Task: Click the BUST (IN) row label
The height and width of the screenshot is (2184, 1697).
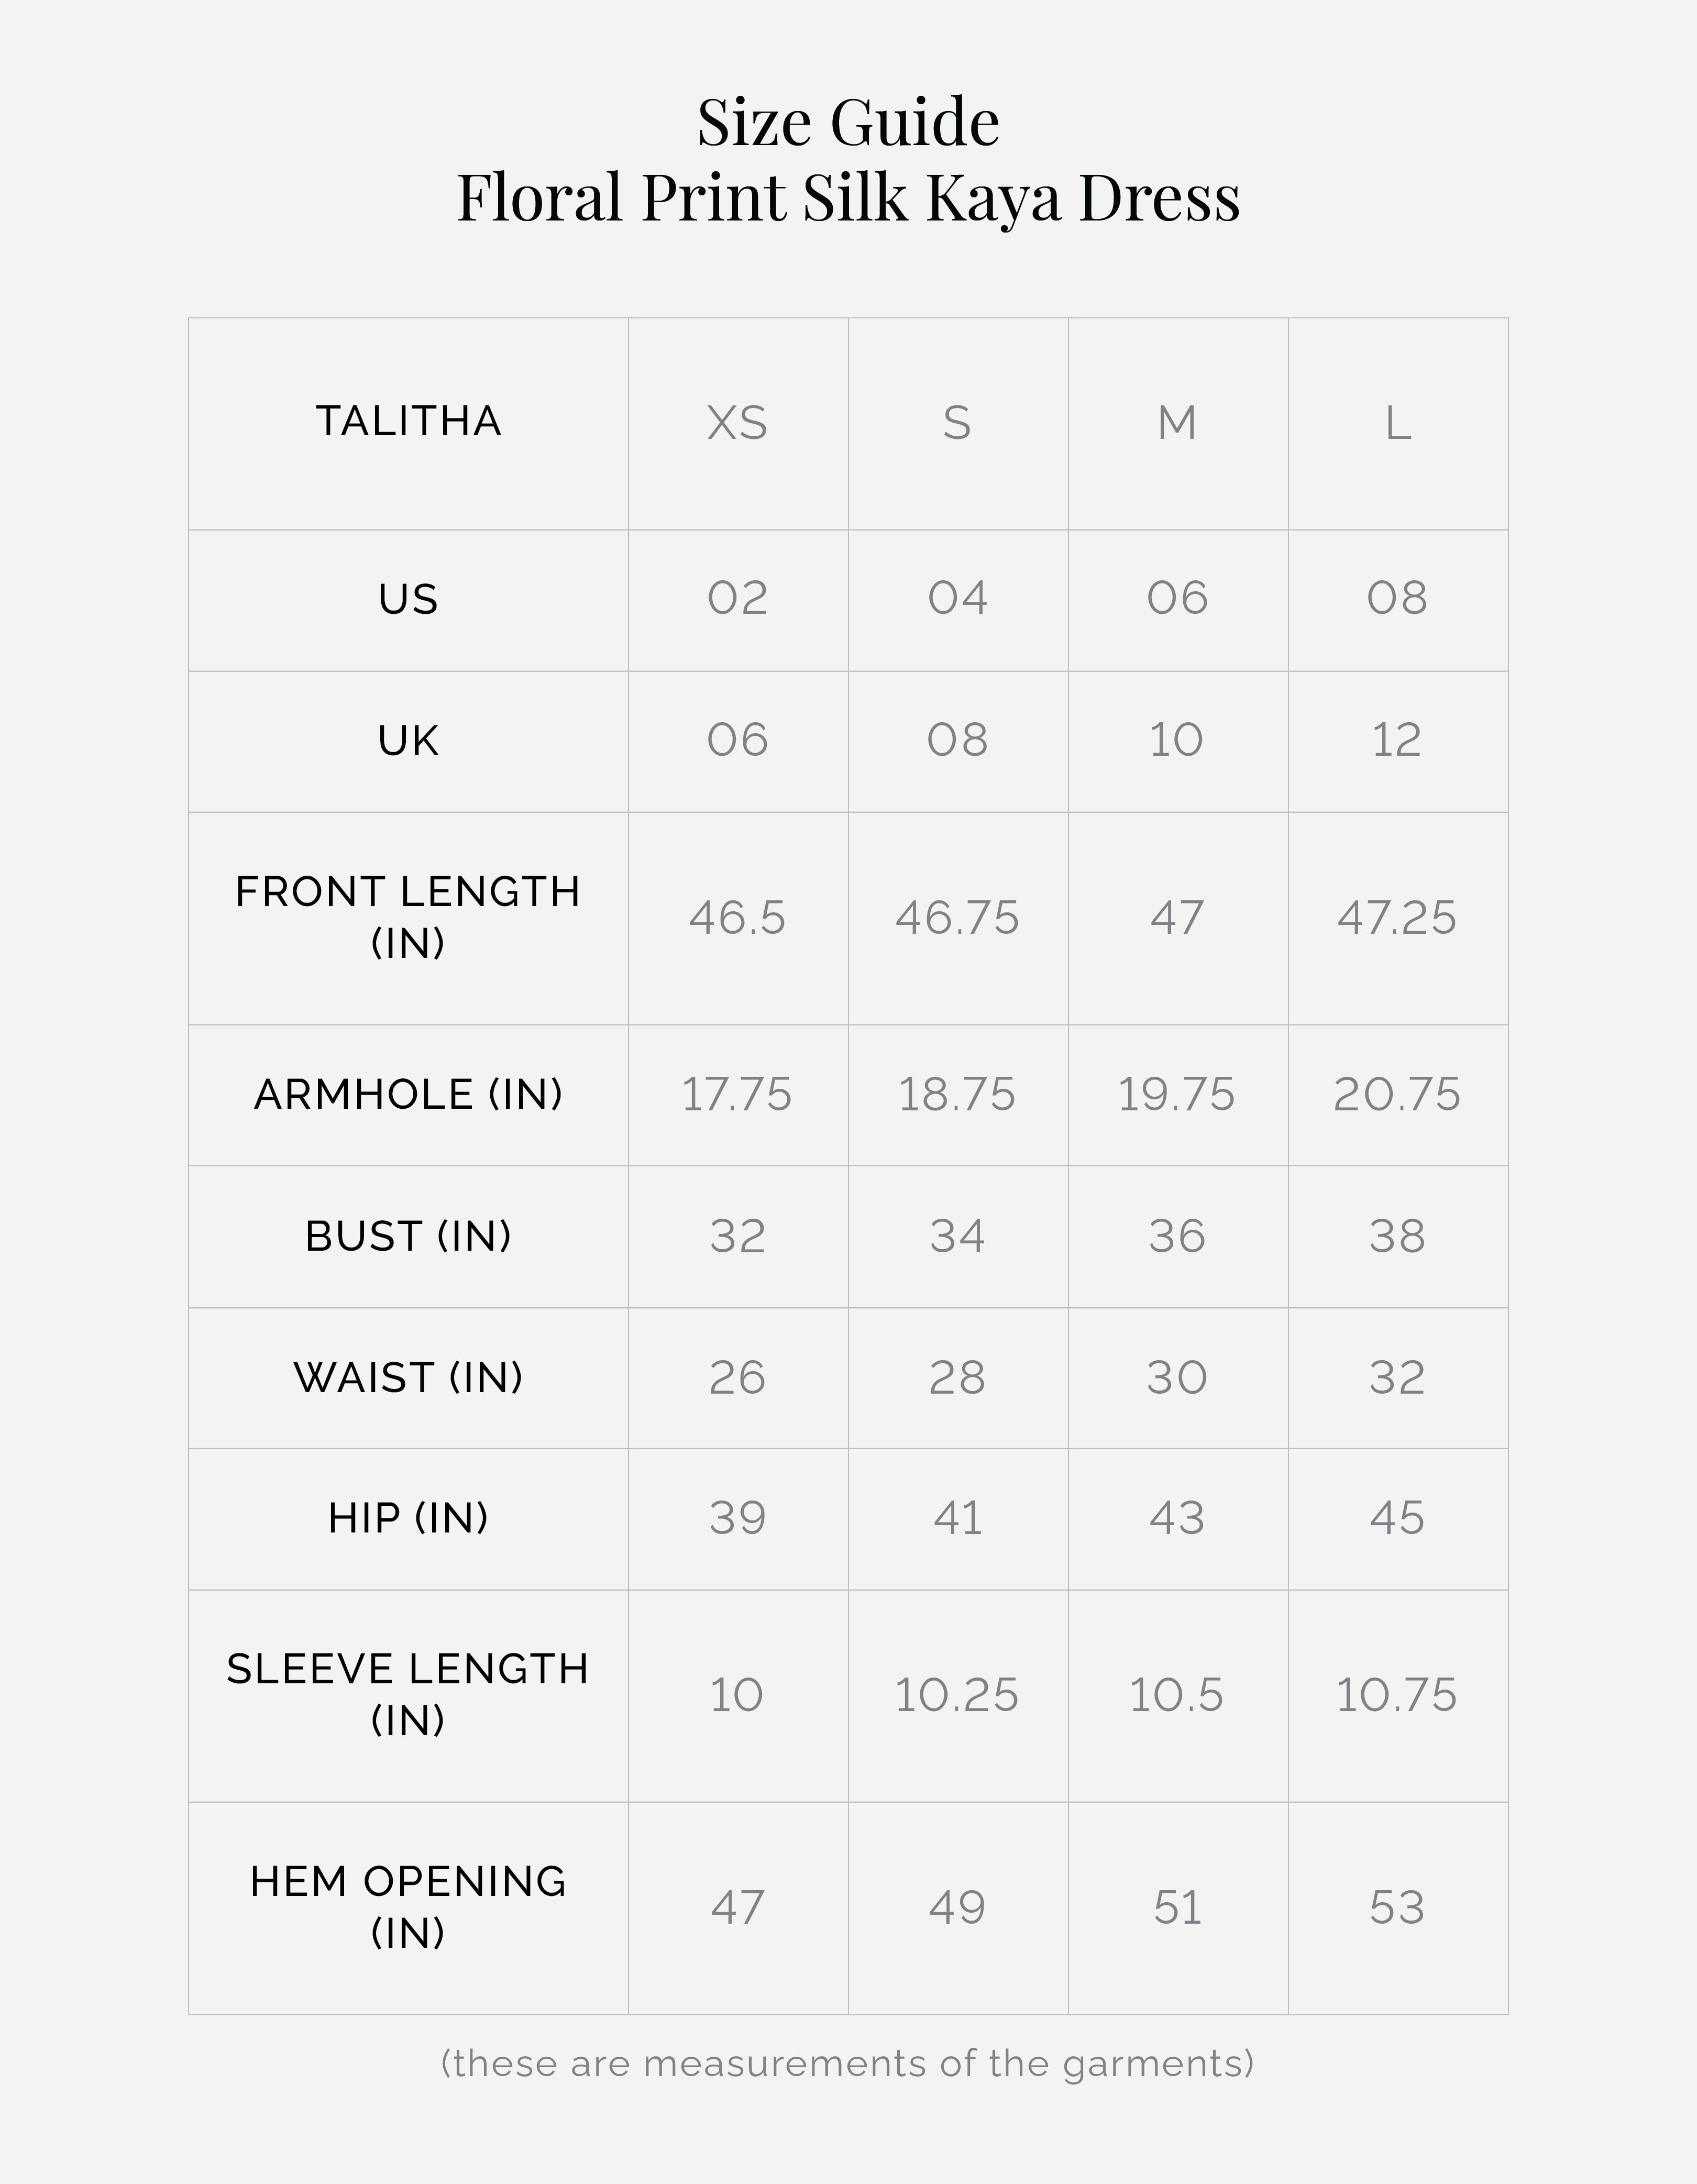Action: pyautogui.click(x=408, y=1236)
